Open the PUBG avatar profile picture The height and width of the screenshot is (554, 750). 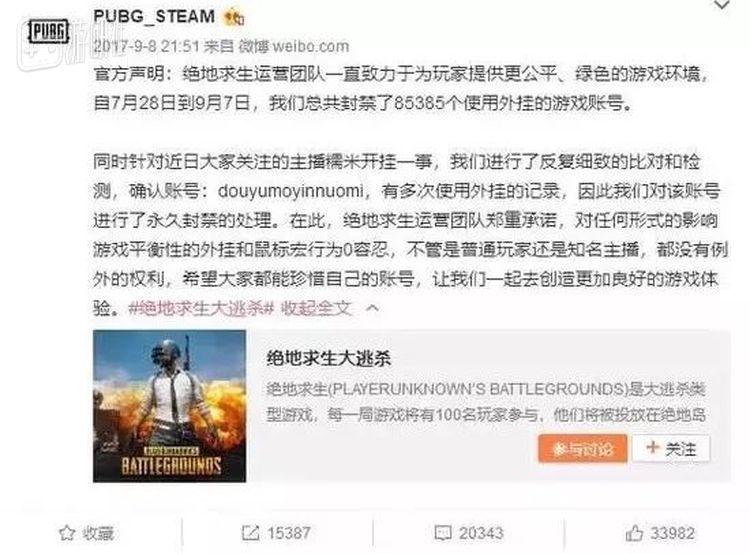click(x=48, y=32)
